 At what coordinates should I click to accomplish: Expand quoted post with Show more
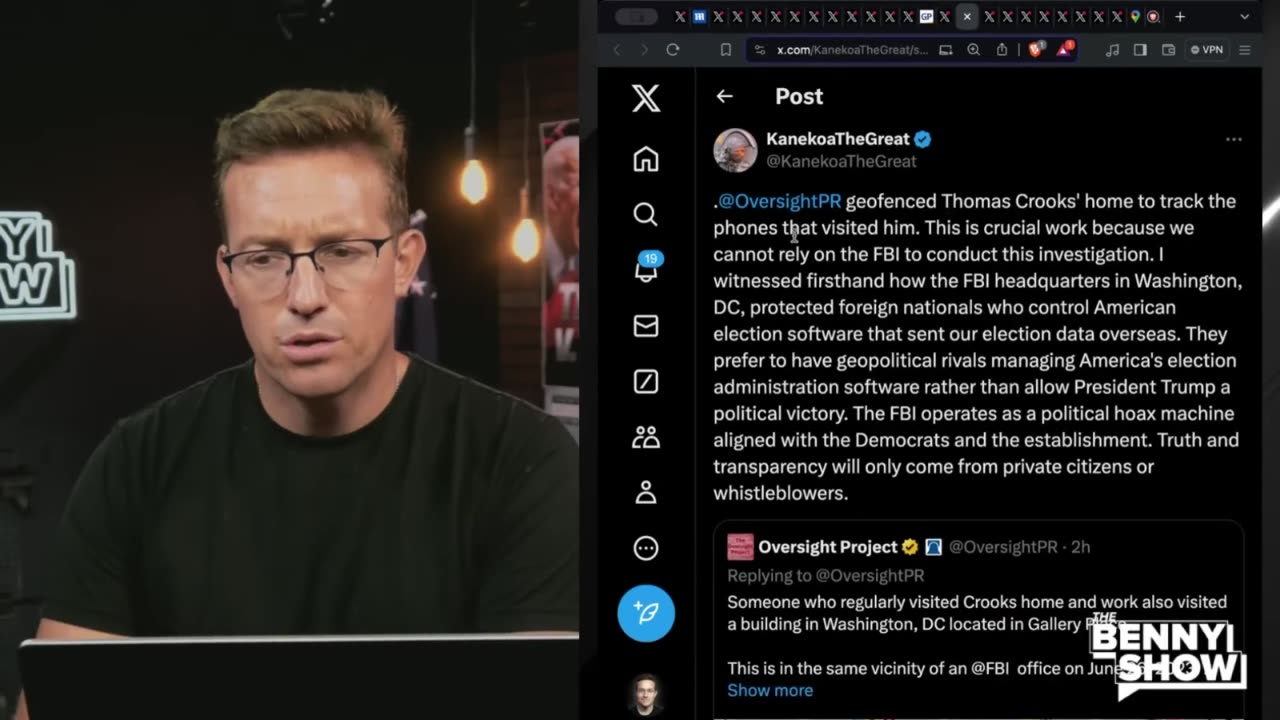coord(770,690)
